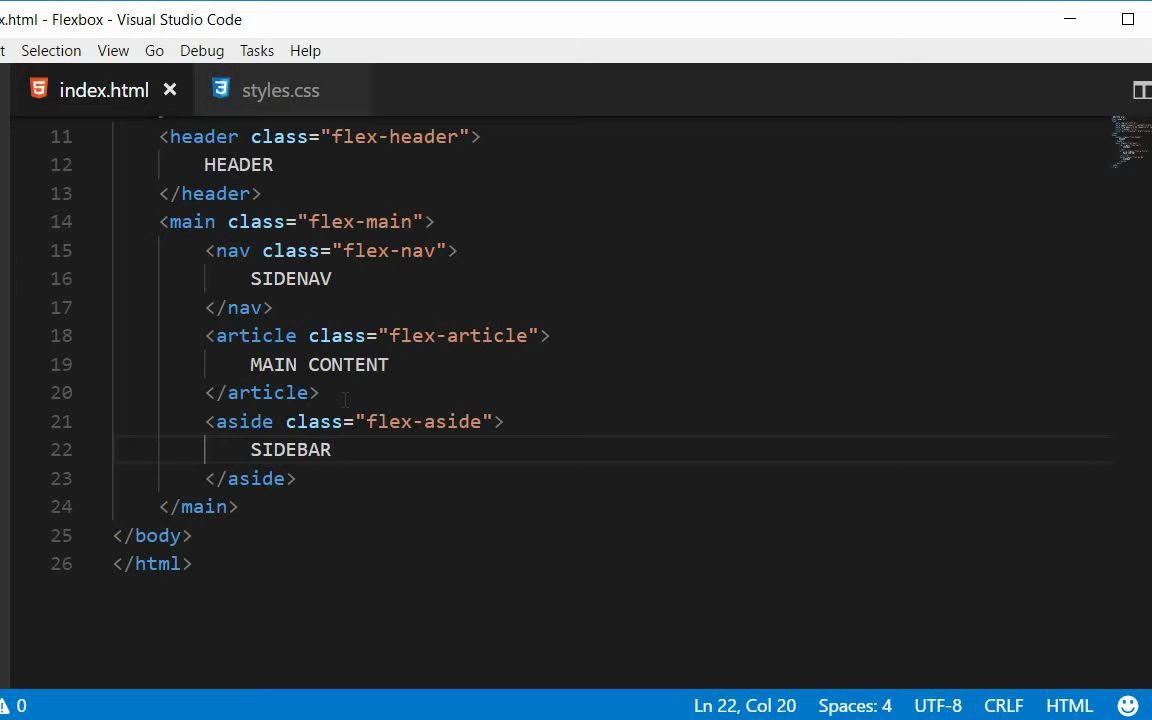The height and width of the screenshot is (720, 1152).
Task: Click the closing </main> tag
Action: 198,507
